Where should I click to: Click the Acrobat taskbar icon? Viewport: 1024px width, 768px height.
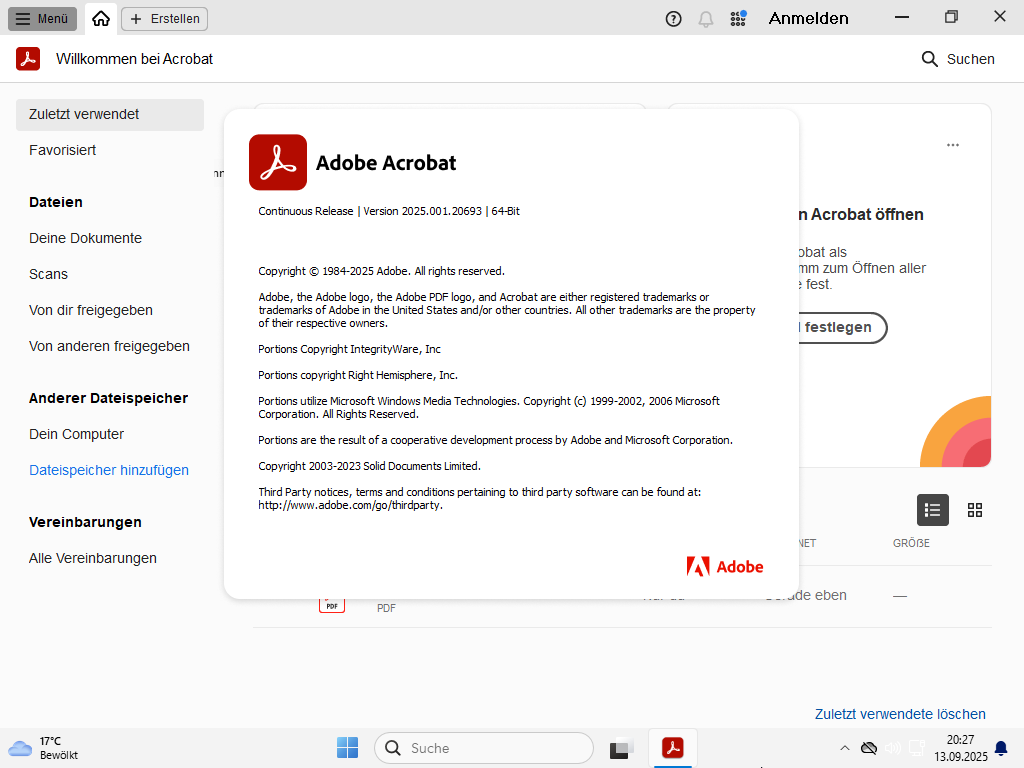(x=673, y=748)
